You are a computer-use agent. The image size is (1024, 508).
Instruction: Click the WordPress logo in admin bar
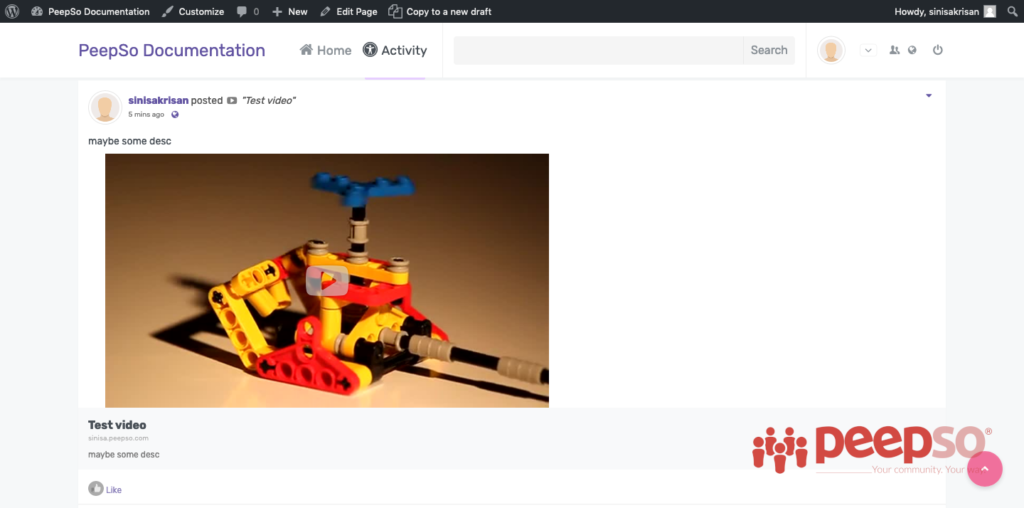pos(12,11)
